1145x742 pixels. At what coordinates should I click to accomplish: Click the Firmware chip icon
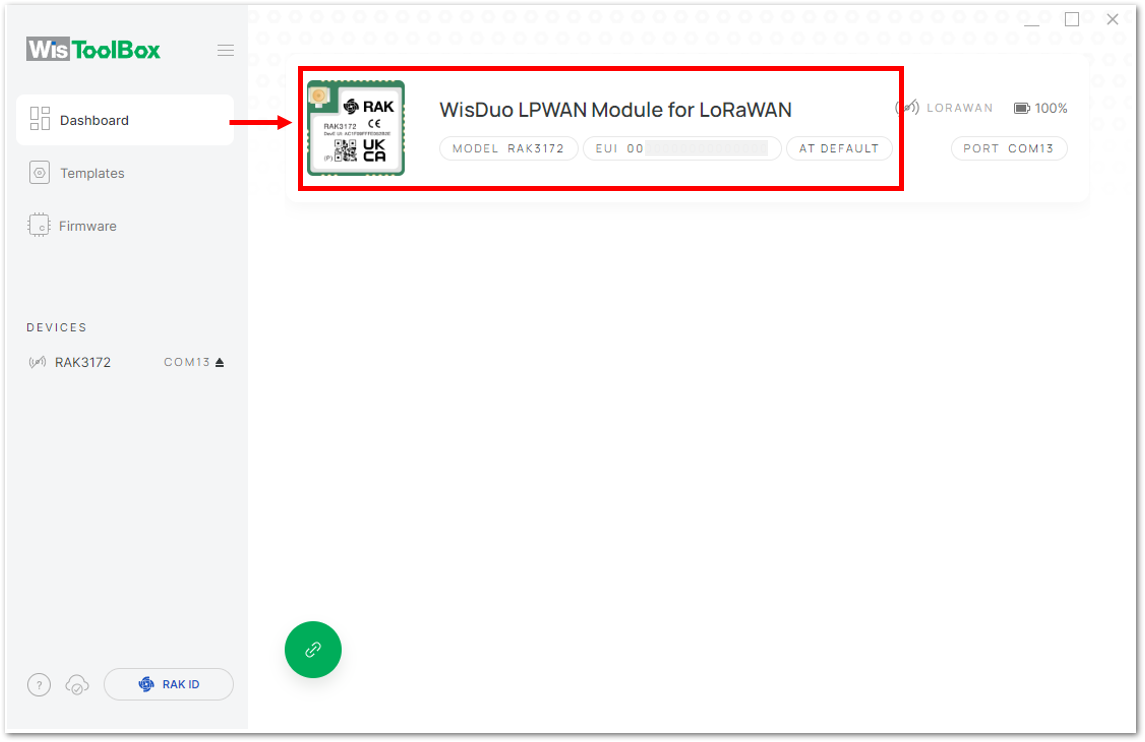39,226
